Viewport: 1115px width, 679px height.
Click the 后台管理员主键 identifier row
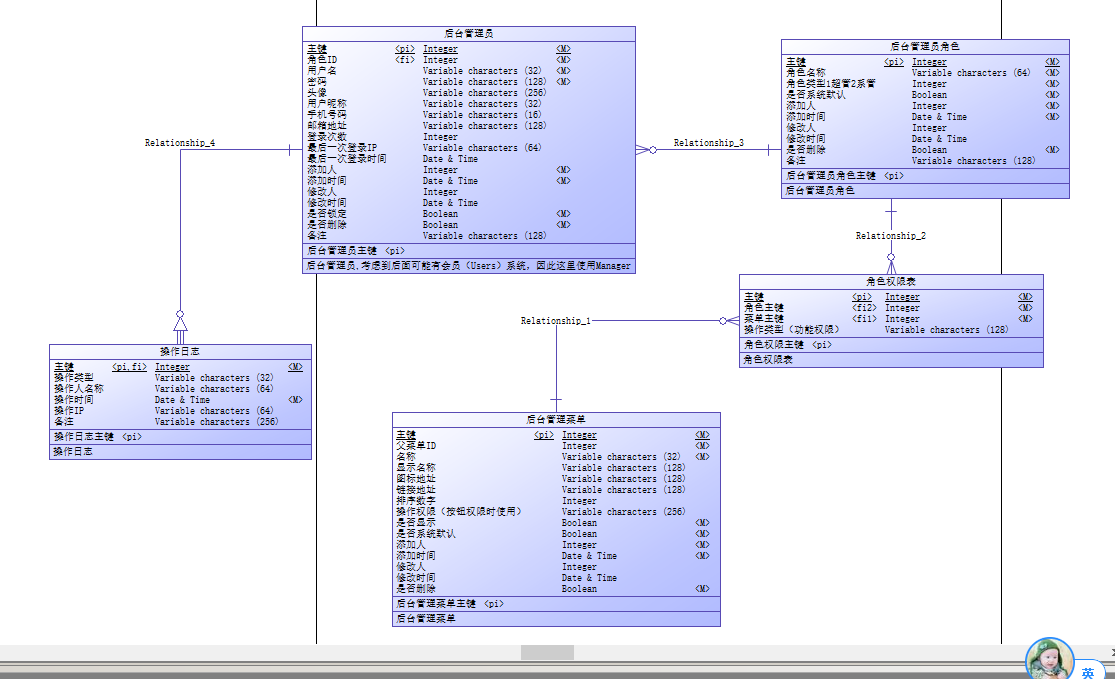tap(469, 251)
